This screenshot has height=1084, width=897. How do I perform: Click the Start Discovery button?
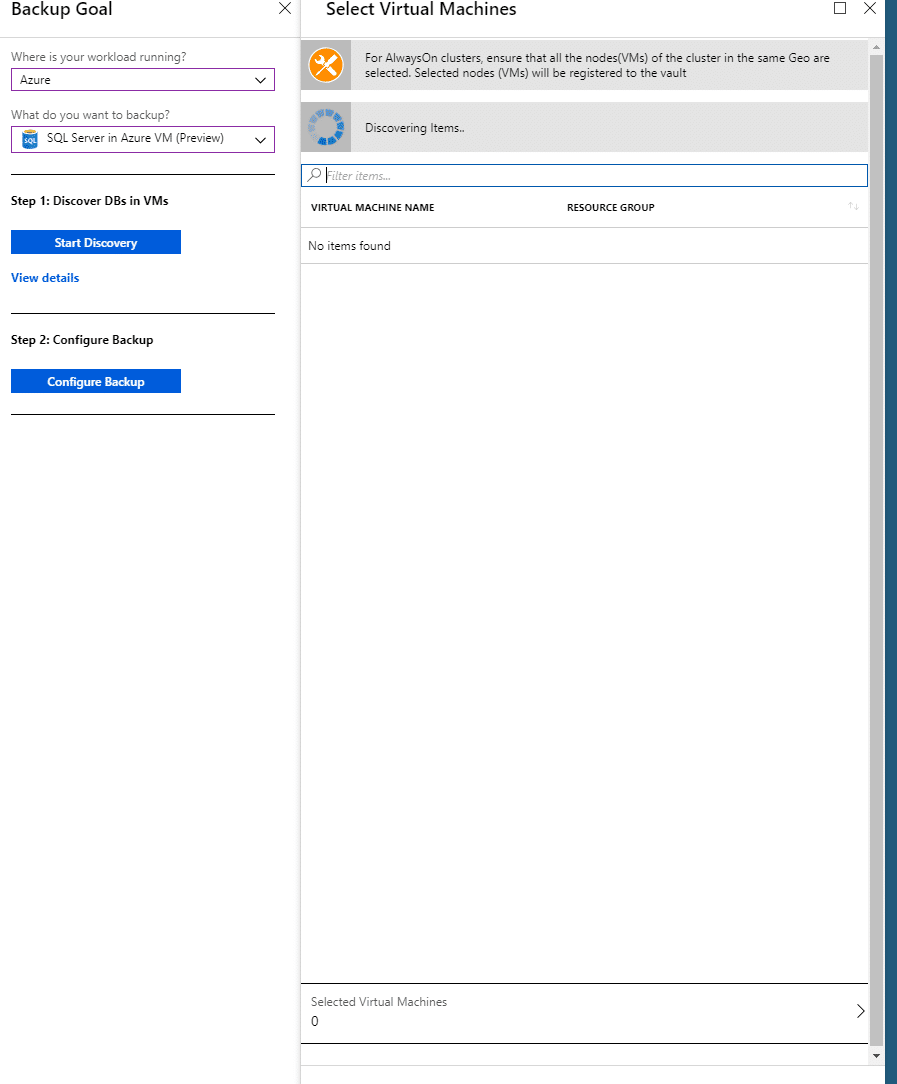tap(96, 243)
